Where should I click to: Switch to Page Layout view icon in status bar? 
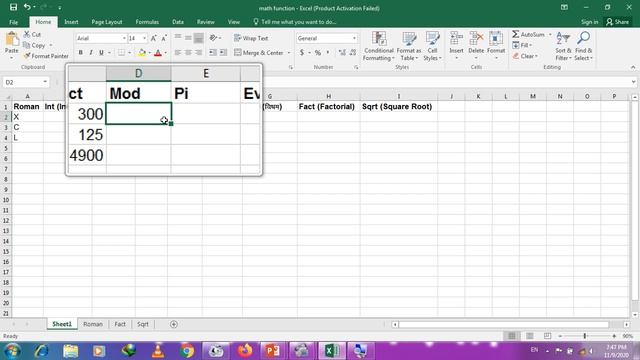(x=529, y=336)
